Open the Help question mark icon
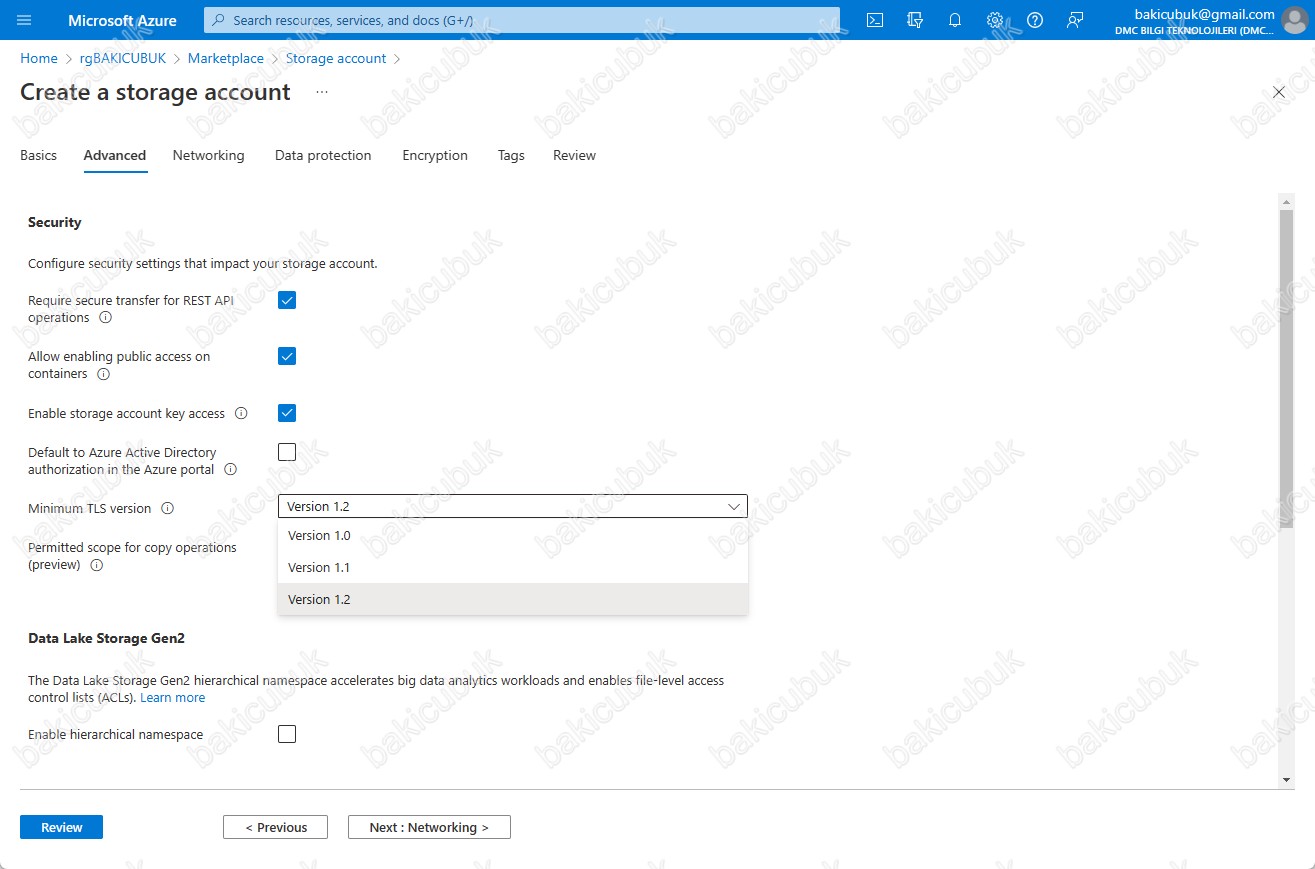The image size is (1315, 869). pyautogui.click(x=1035, y=20)
